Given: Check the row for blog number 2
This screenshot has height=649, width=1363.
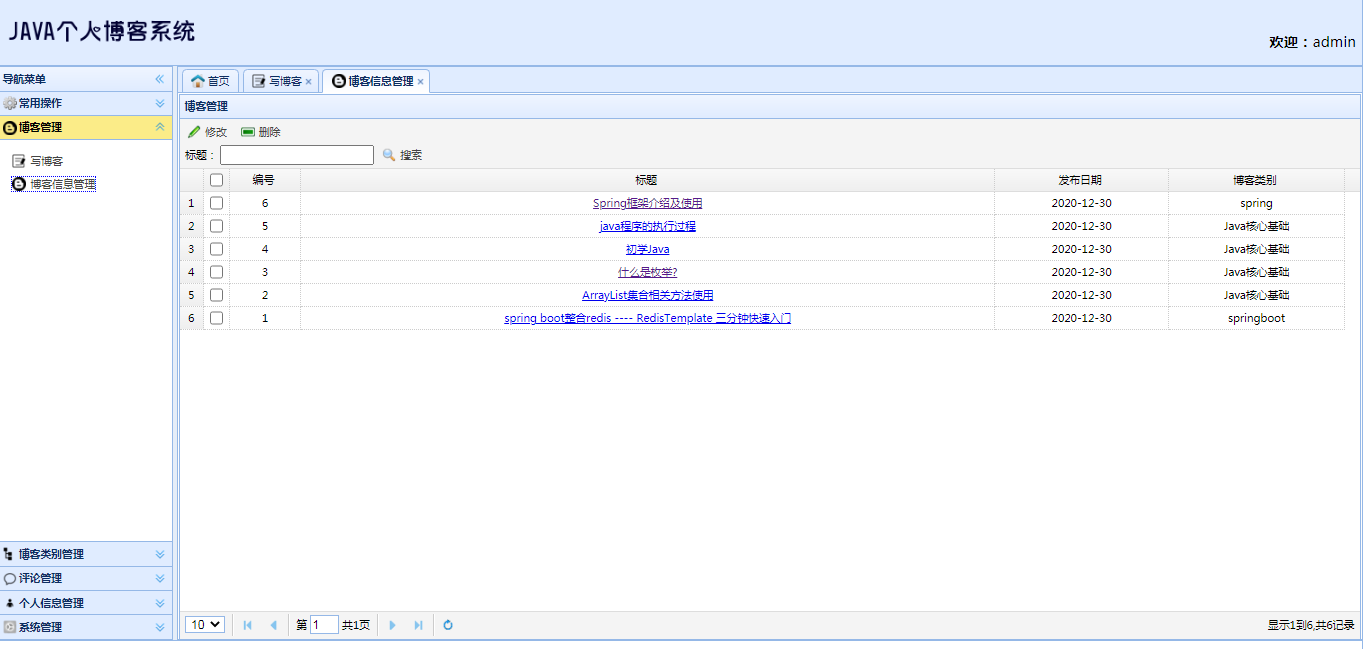Looking at the screenshot, I should [216, 295].
